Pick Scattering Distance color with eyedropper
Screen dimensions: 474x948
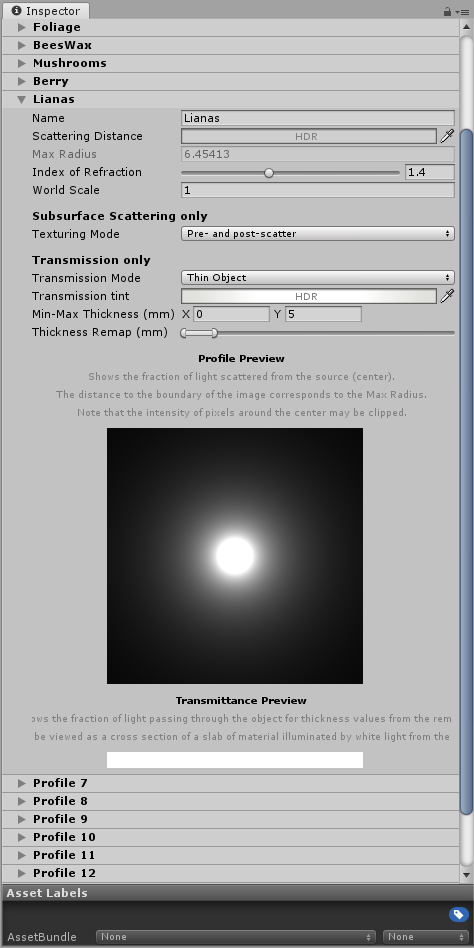(447, 136)
